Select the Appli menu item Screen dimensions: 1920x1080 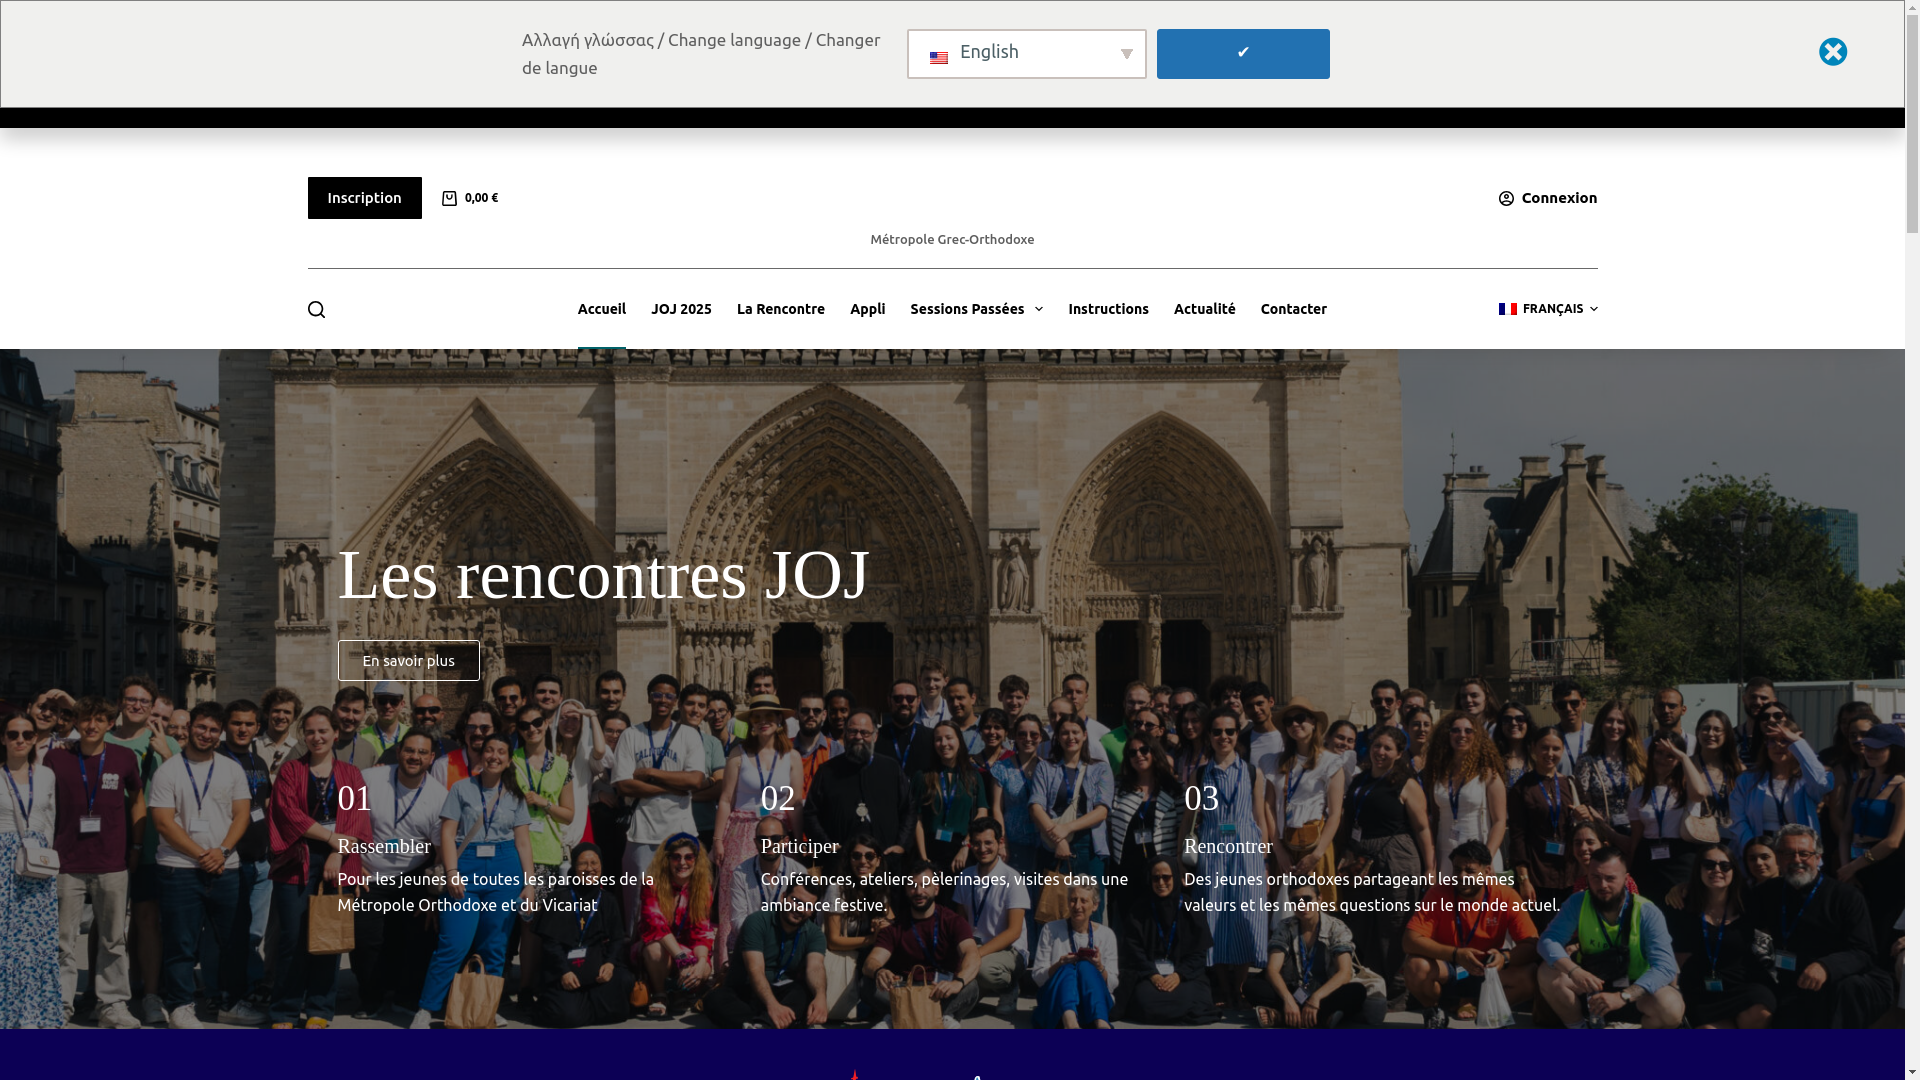click(867, 309)
